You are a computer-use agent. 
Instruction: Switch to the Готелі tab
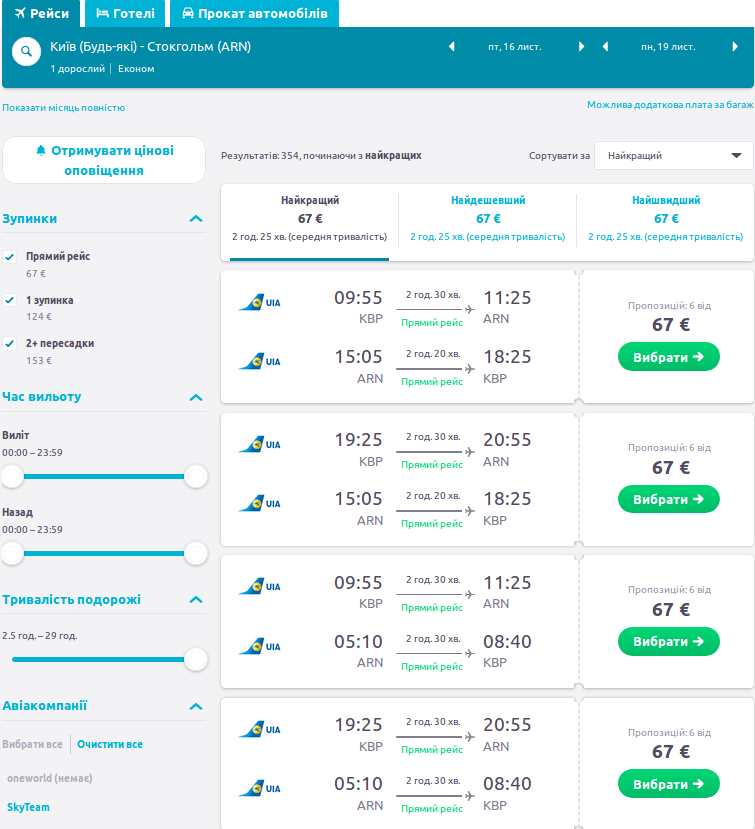125,14
